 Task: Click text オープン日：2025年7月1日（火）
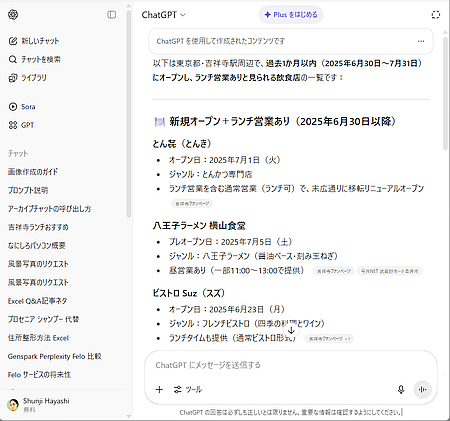click(224, 160)
